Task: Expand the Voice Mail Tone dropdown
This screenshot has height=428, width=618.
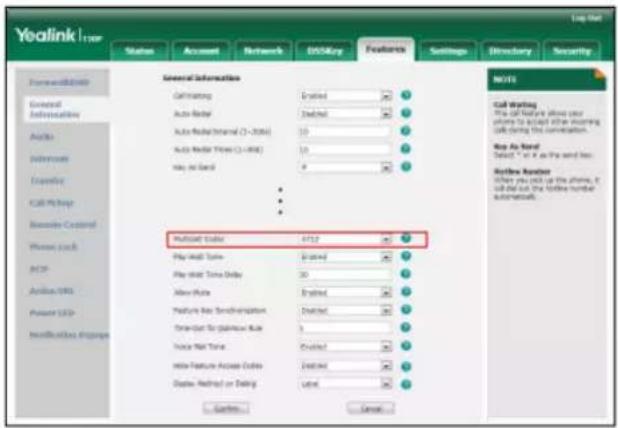Action: [x=387, y=347]
